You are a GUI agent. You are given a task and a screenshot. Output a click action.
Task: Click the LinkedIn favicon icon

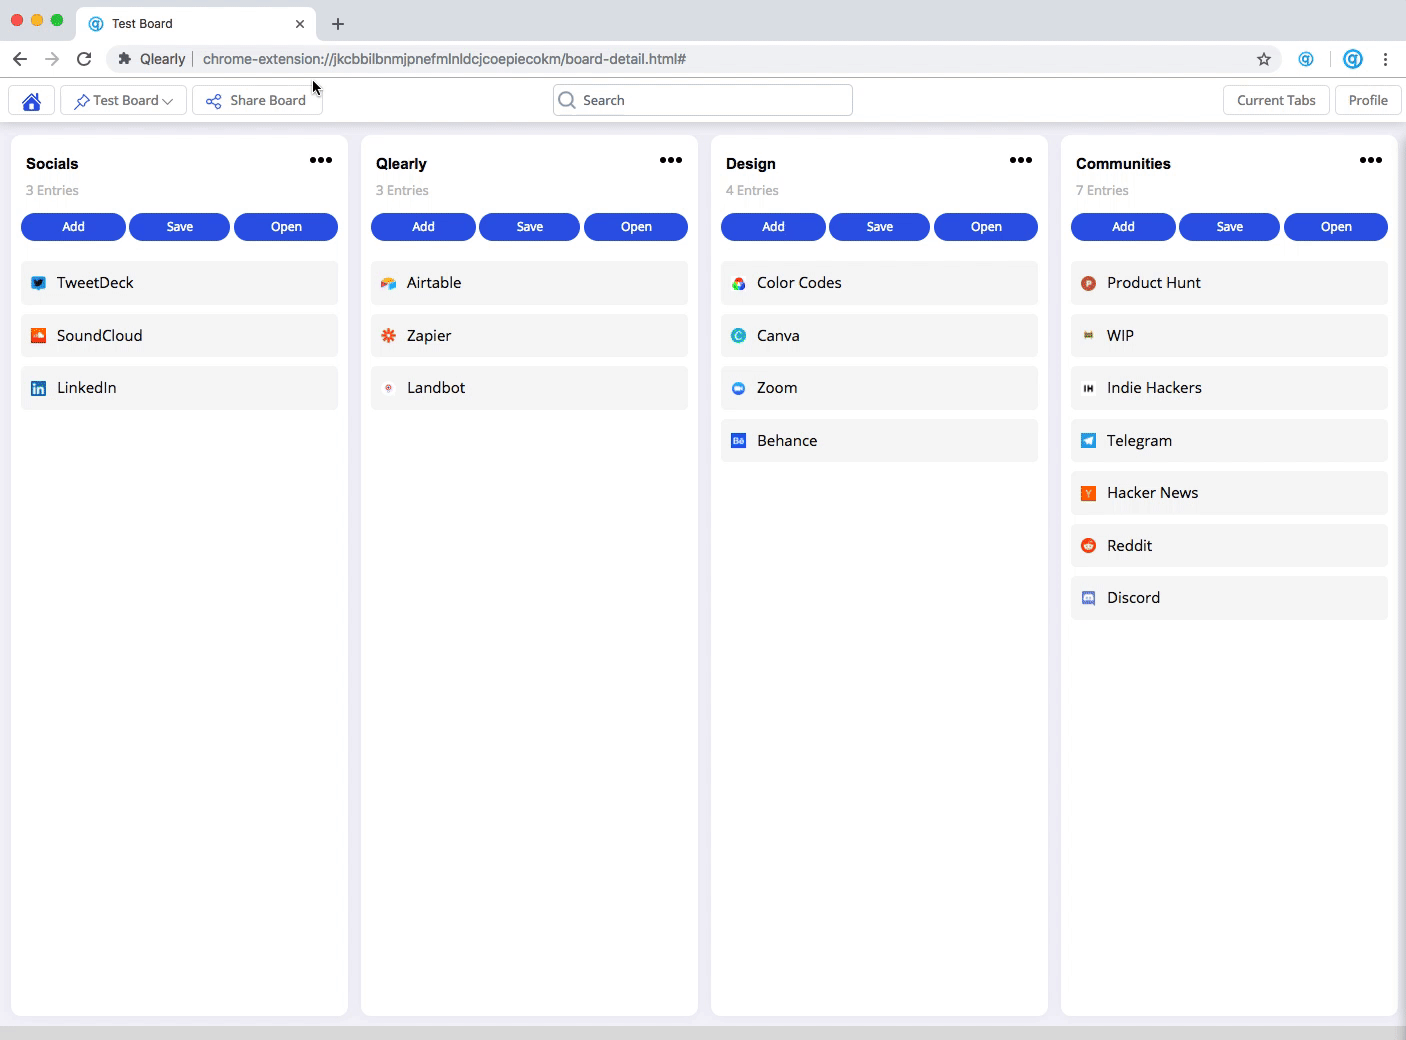(x=38, y=388)
